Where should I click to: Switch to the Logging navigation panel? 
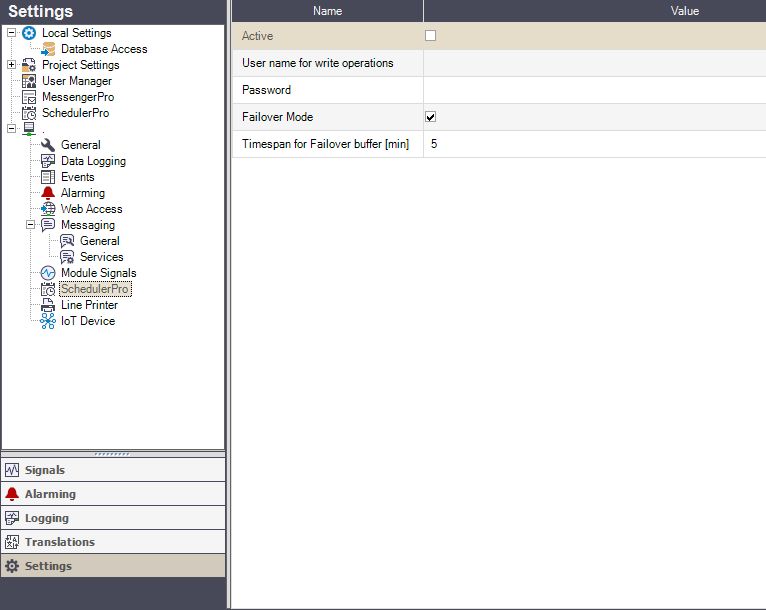[113, 518]
